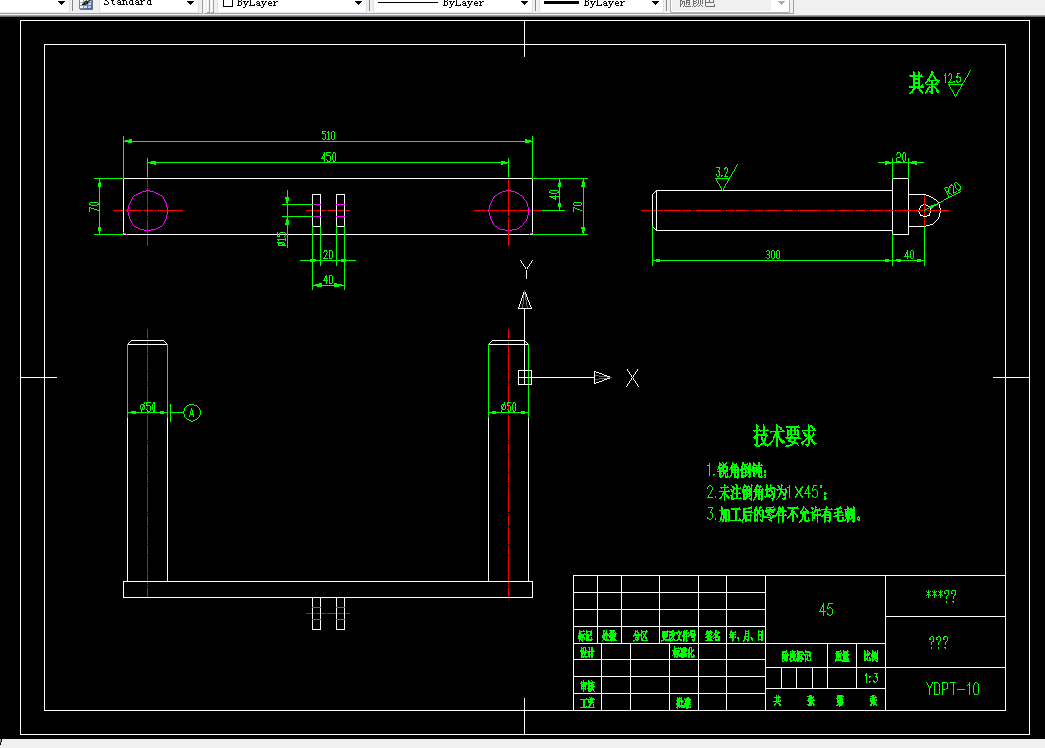This screenshot has width=1045, height=748.
Task: Select the 更改文件号 title block cell
Action: pos(678,635)
